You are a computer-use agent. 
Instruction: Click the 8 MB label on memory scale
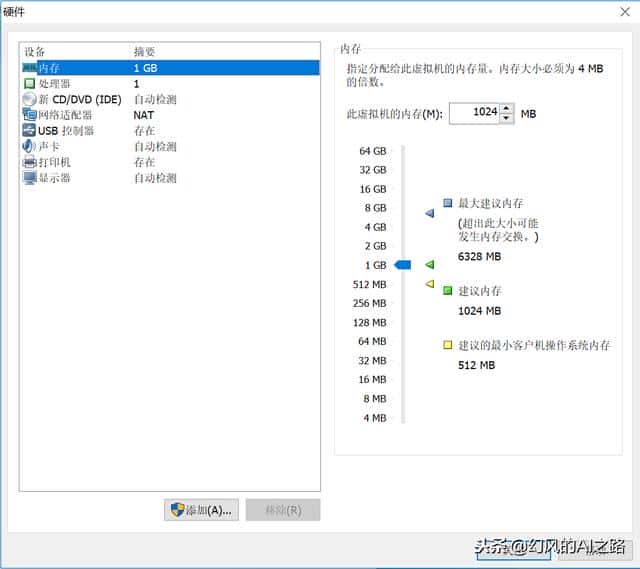click(375, 398)
